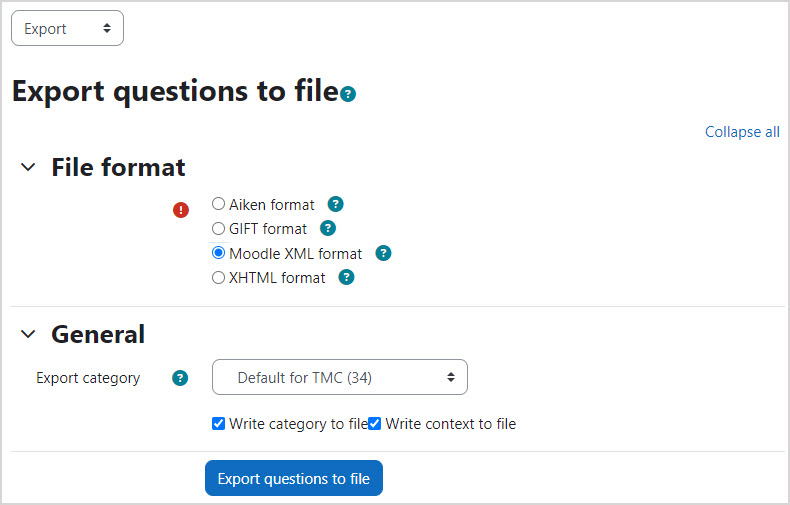Viewport: 790px width, 505px height.
Task: Uncheck Write category to file
Action: point(219,423)
